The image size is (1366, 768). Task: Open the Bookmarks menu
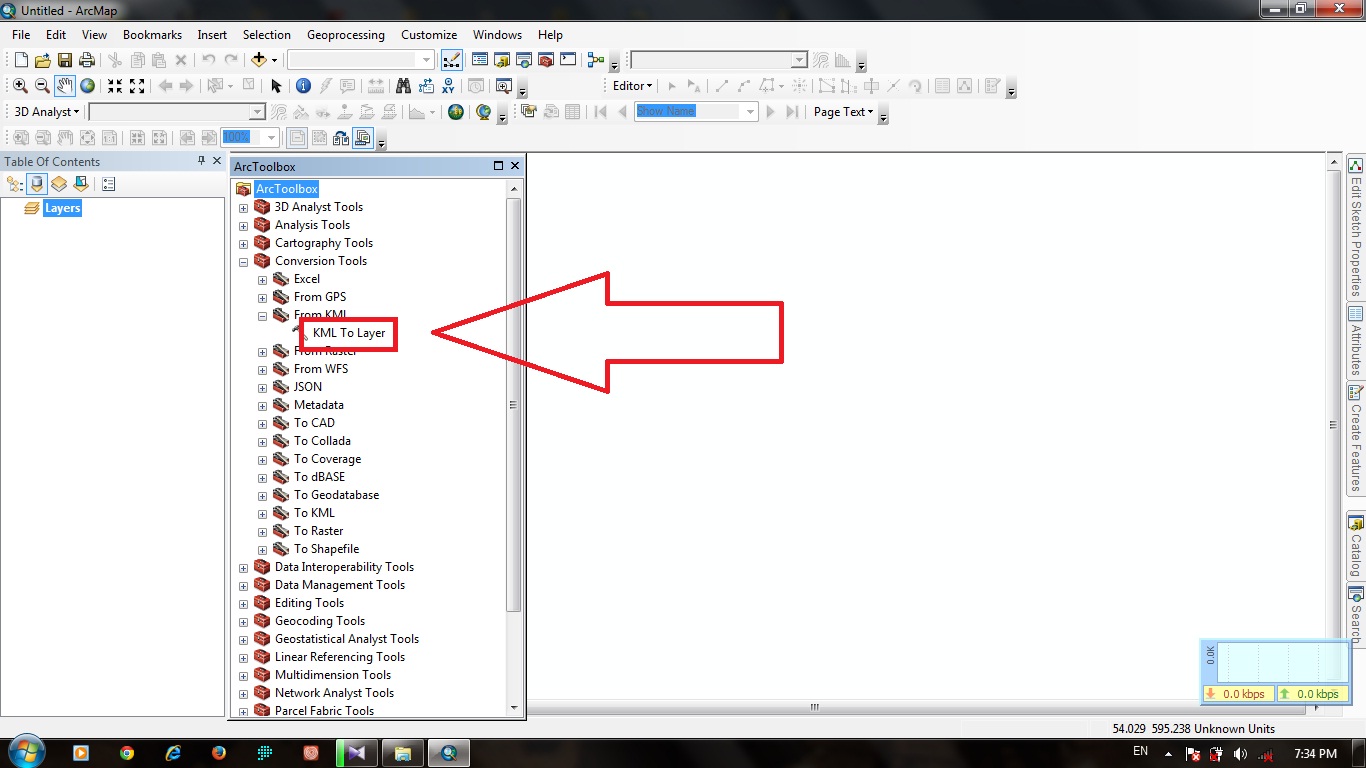click(152, 34)
